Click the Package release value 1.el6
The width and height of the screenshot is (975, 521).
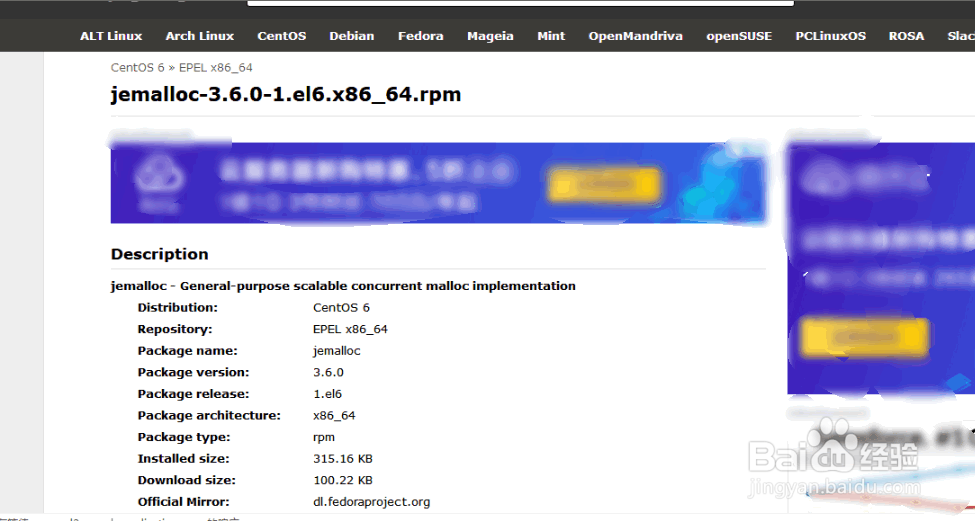click(x=328, y=394)
